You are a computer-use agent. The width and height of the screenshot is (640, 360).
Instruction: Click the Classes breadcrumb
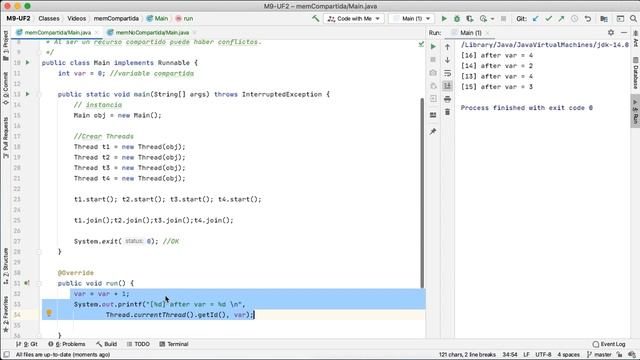tap(49, 18)
